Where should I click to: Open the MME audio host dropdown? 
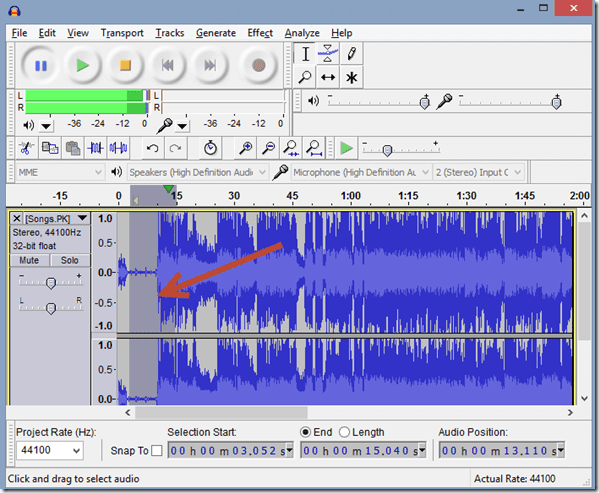pos(60,172)
